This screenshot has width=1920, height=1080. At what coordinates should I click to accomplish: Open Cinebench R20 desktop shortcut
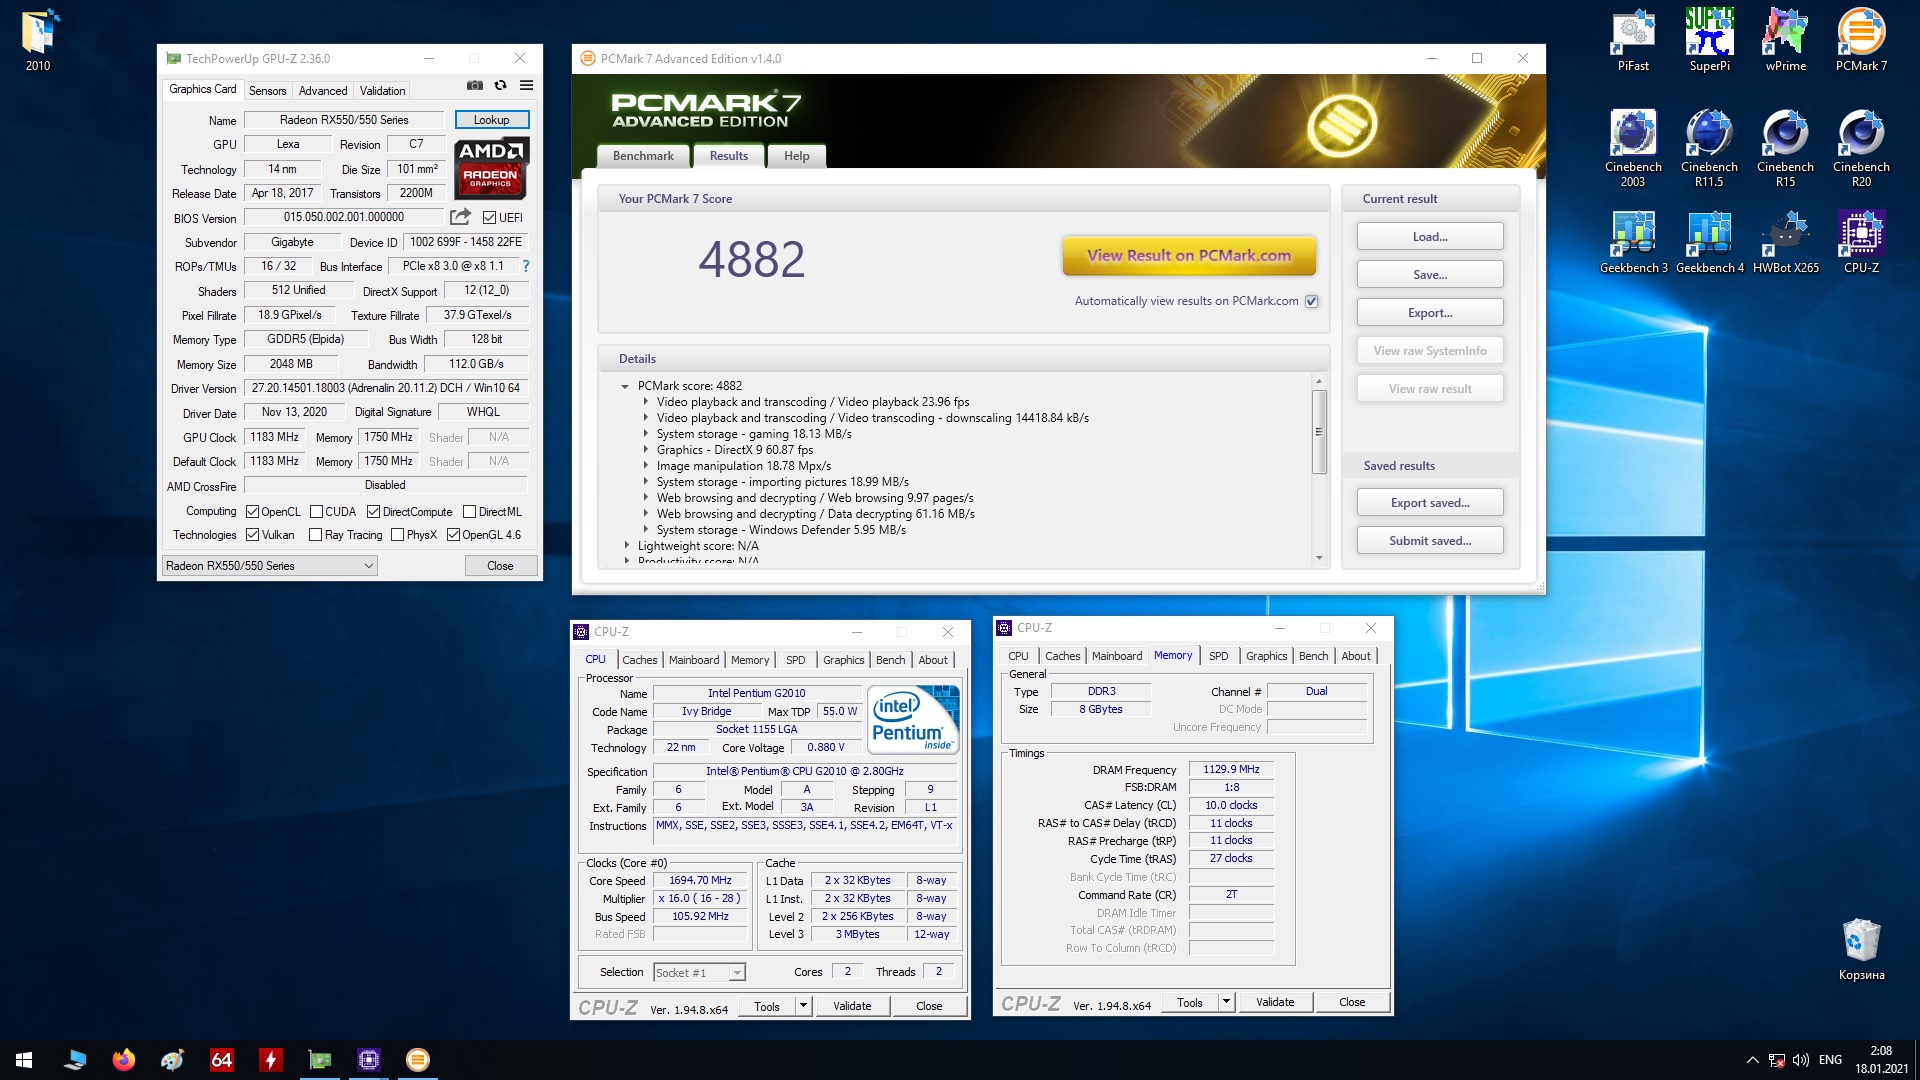coord(1862,148)
